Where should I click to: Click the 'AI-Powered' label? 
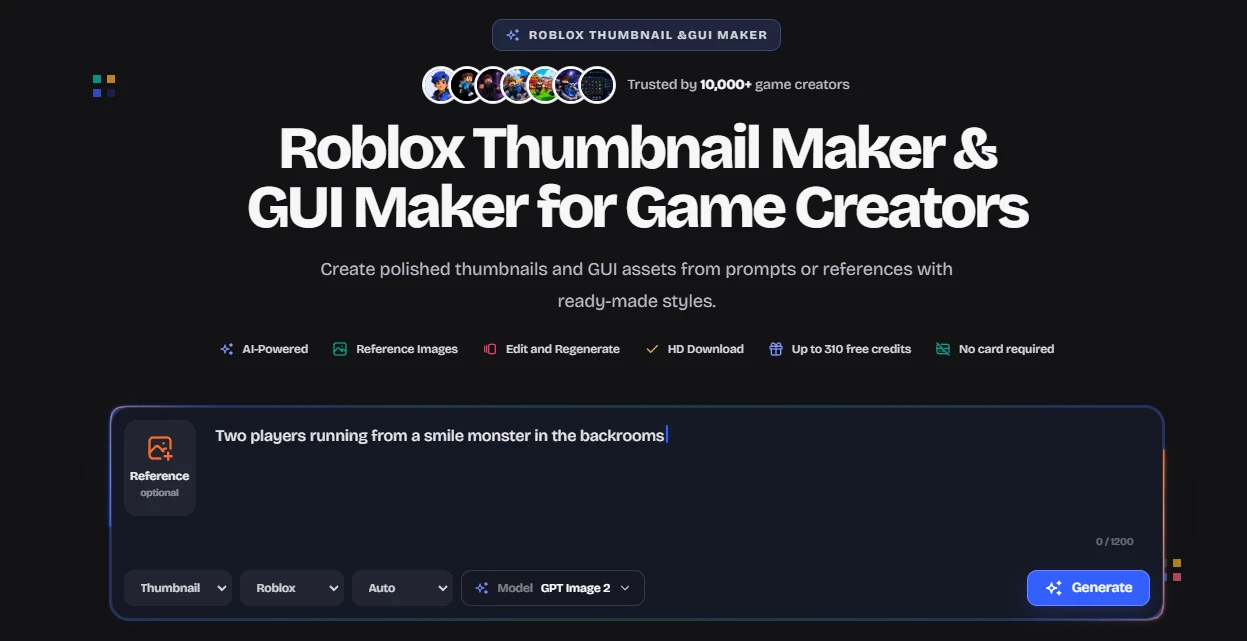[x=275, y=349]
